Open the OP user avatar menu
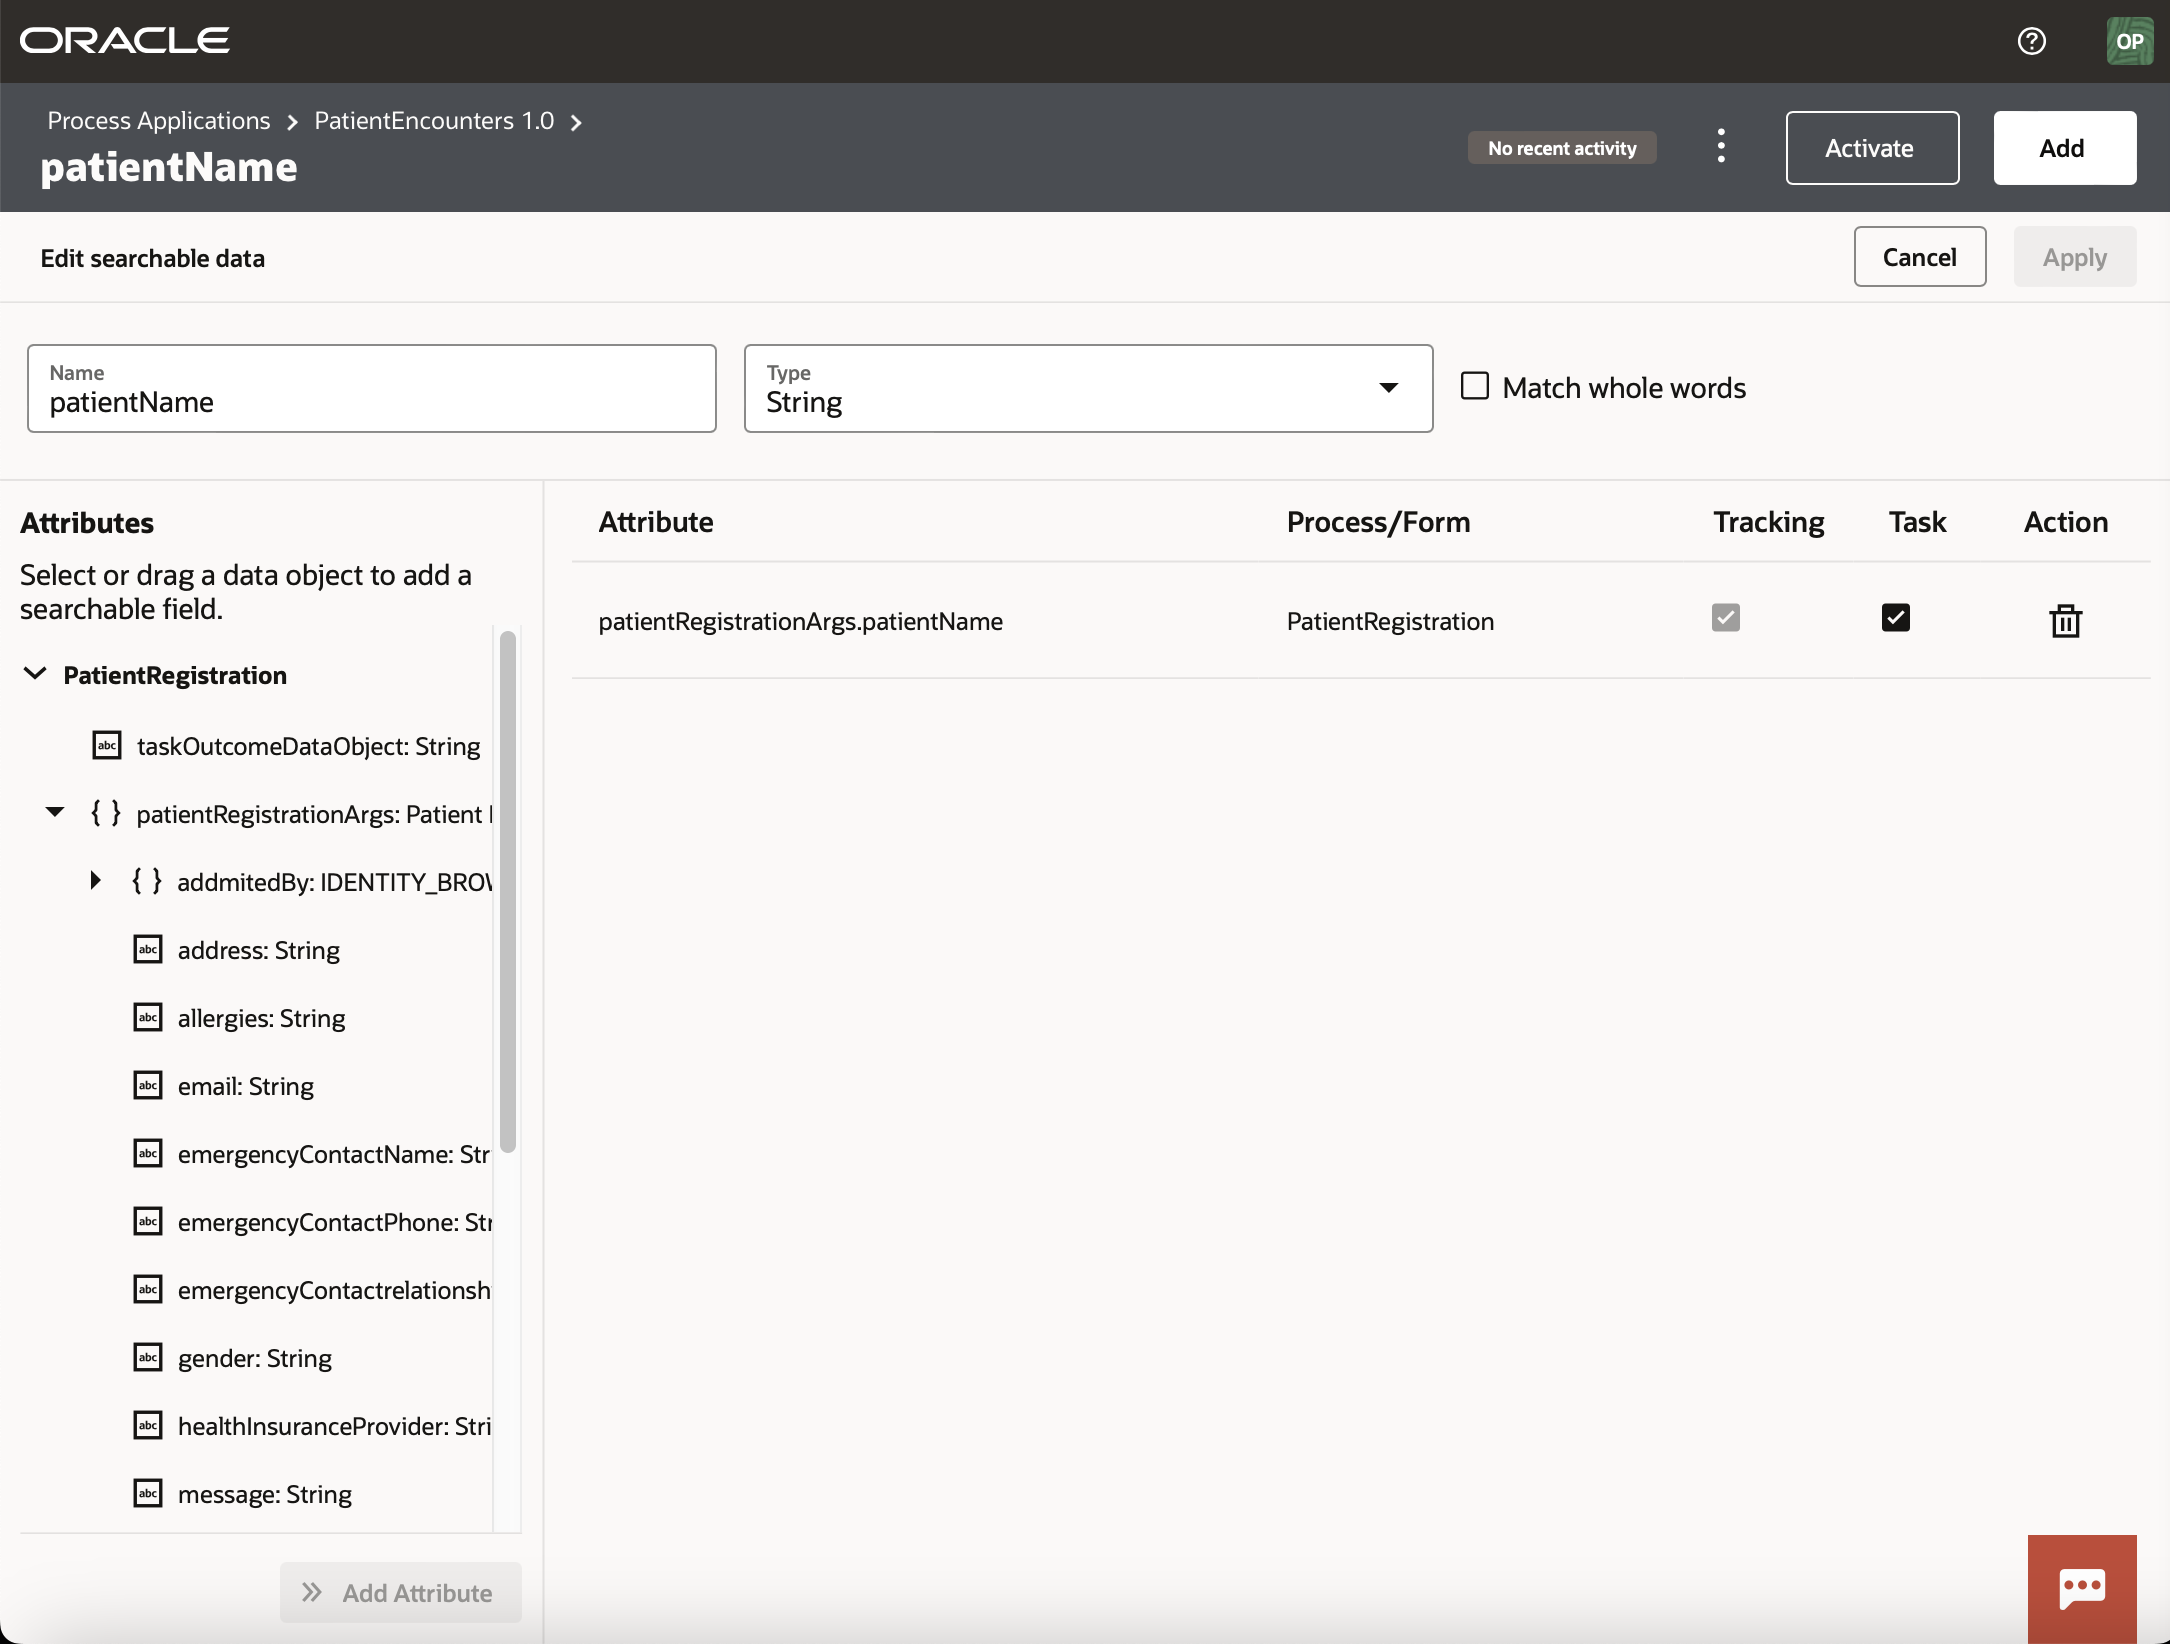2170x1644 pixels. click(2130, 41)
